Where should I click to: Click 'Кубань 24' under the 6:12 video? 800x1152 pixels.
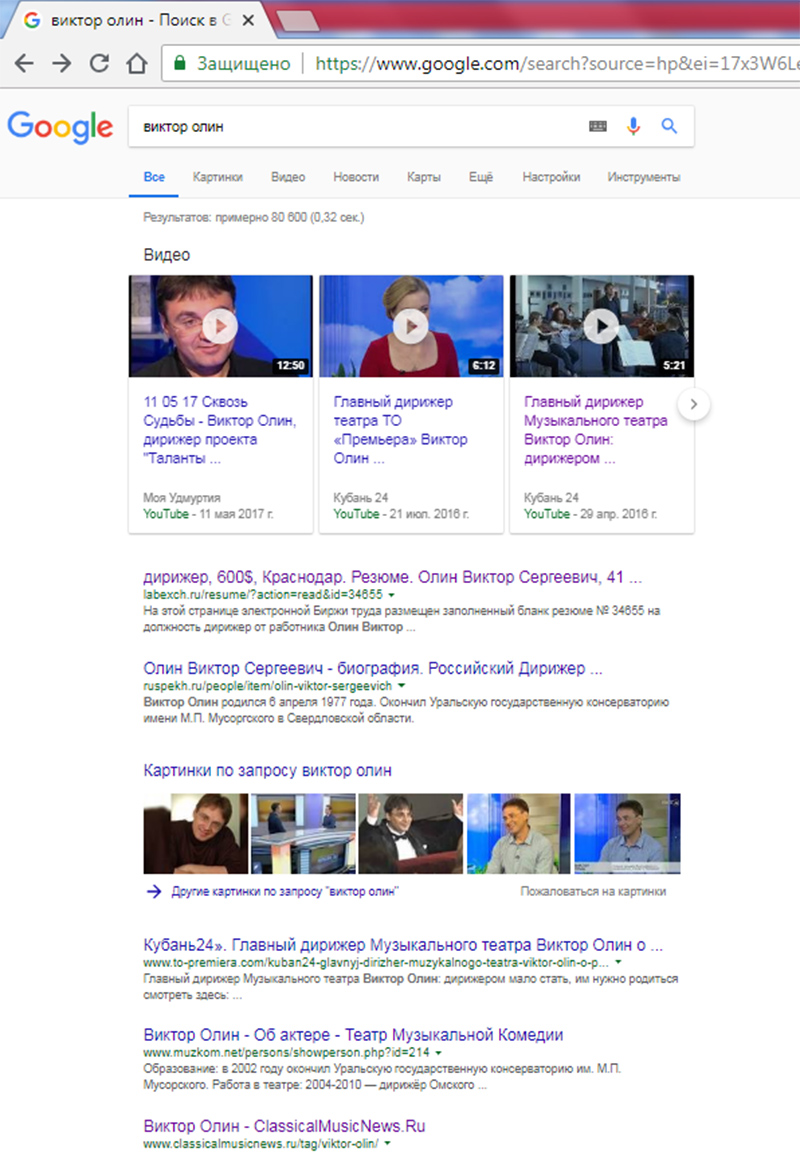tap(361, 498)
